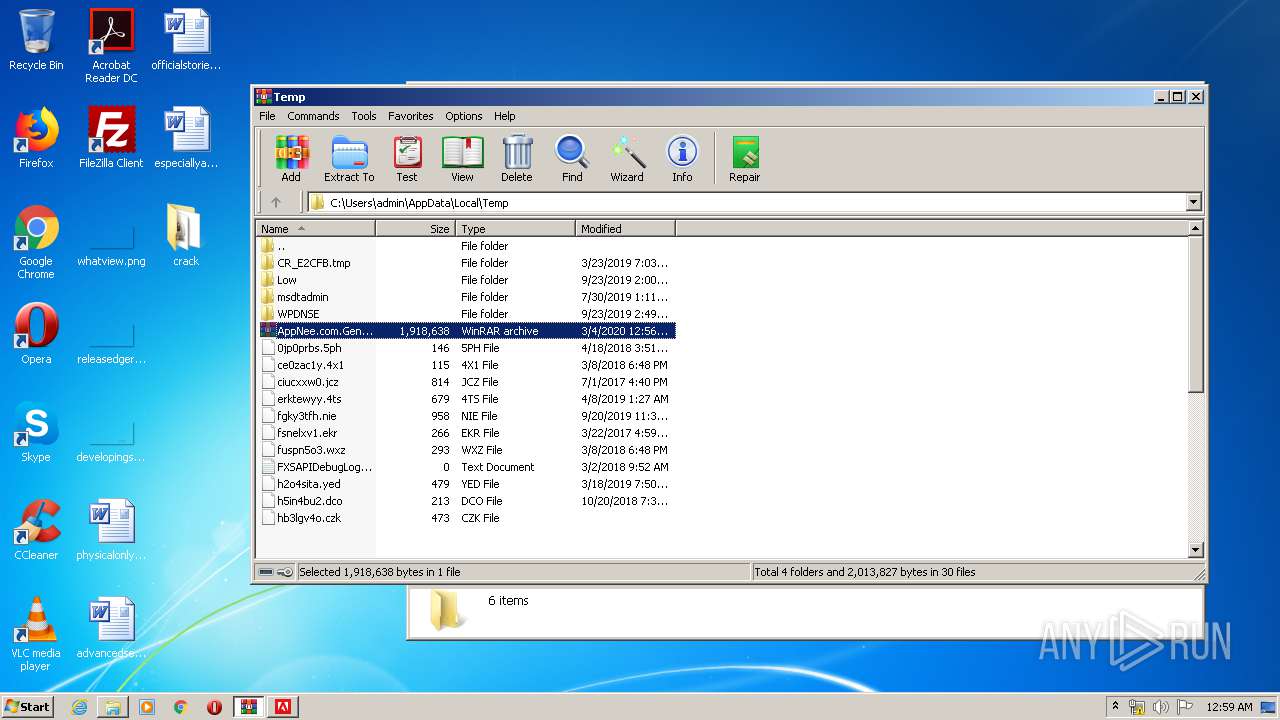The width and height of the screenshot is (1280, 720).
Task: Click the file list scroll down arrow
Action: click(1195, 549)
